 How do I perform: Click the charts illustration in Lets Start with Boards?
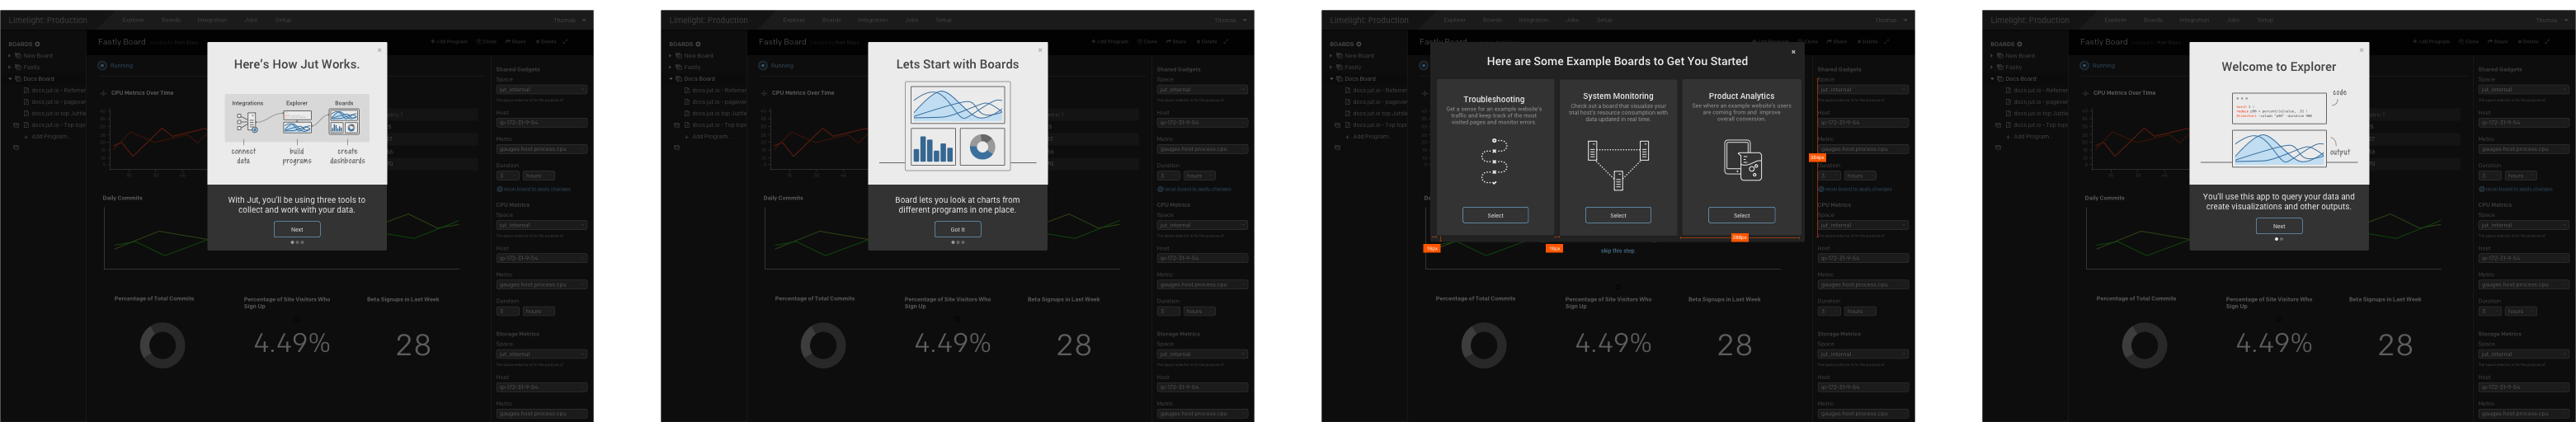point(957,124)
